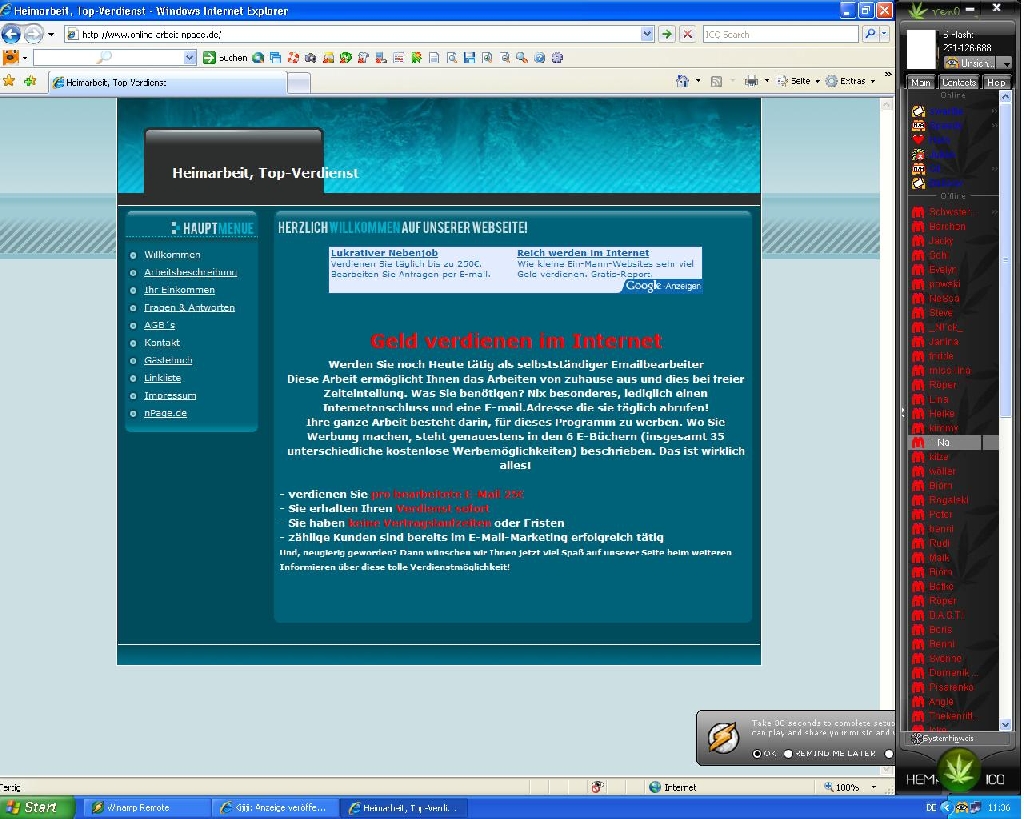Open the Main menu in ICQ panel
The height and width of the screenshot is (819, 1024).
(921, 82)
